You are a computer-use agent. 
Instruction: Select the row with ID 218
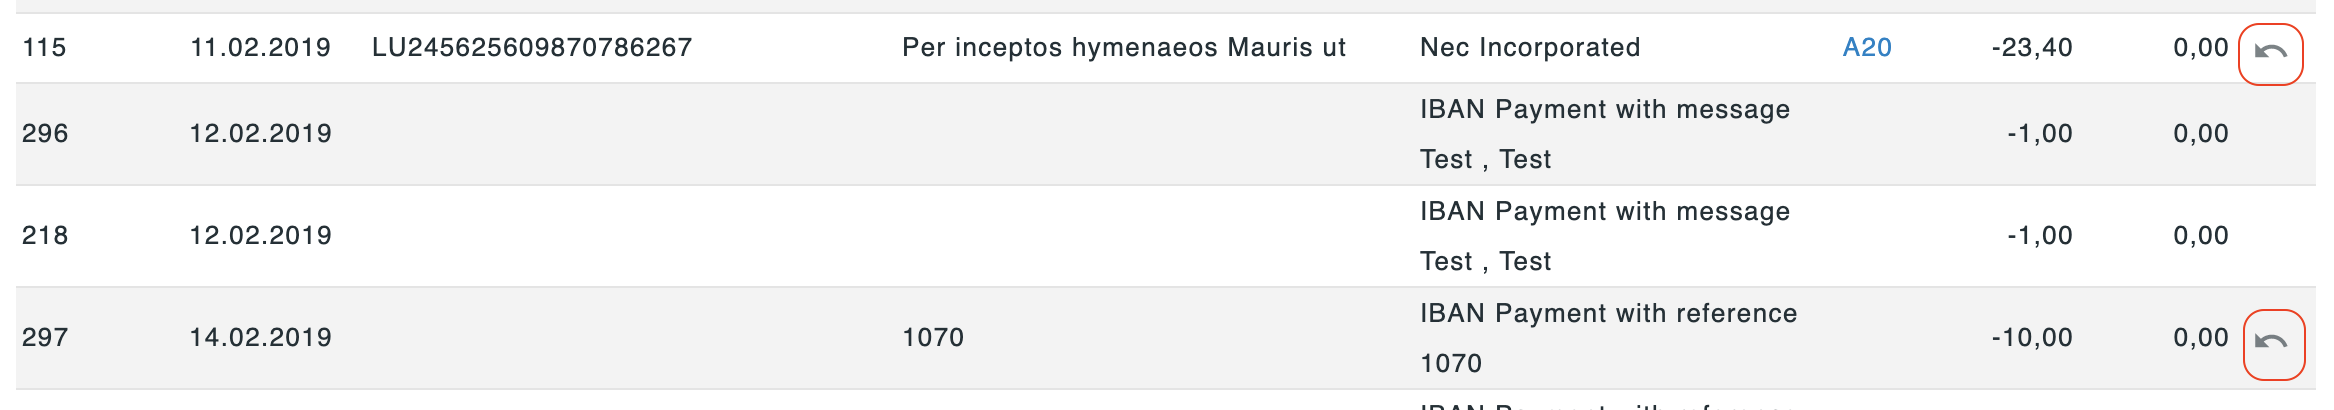click(x=1165, y=236)
